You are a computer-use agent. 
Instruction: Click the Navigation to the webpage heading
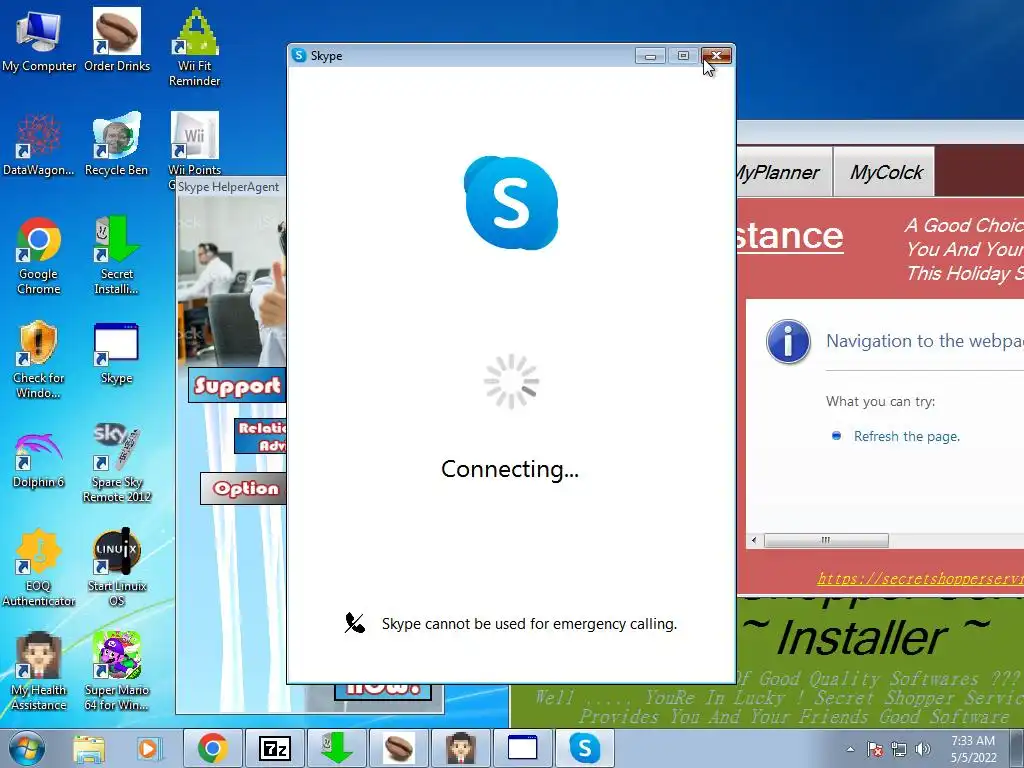pos(924,340)
